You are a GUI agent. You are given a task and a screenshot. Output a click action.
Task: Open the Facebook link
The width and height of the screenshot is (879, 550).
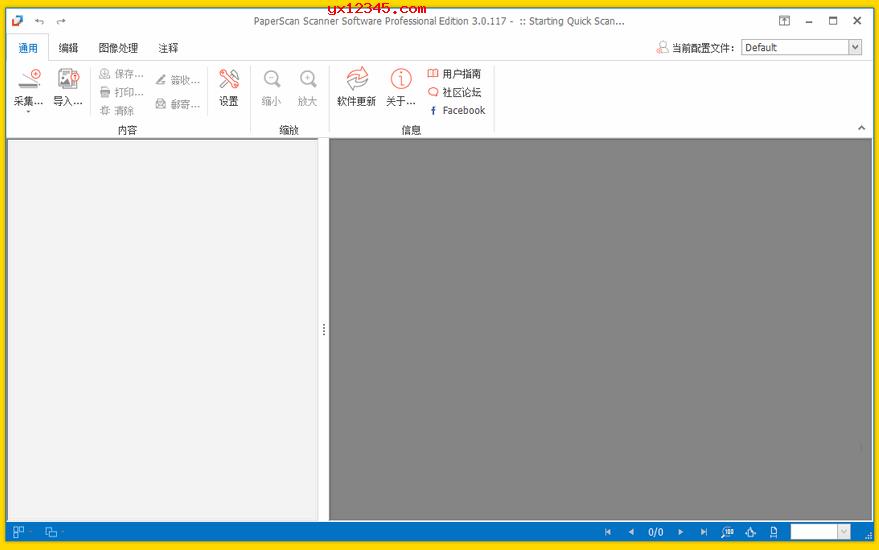tap(457, 110)
